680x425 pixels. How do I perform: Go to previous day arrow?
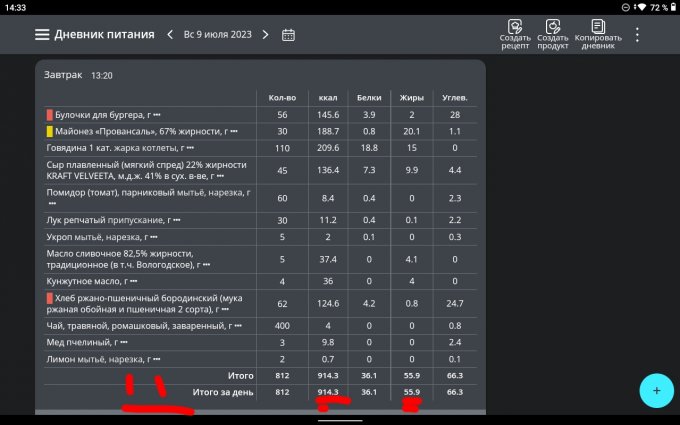click(170, 34)
